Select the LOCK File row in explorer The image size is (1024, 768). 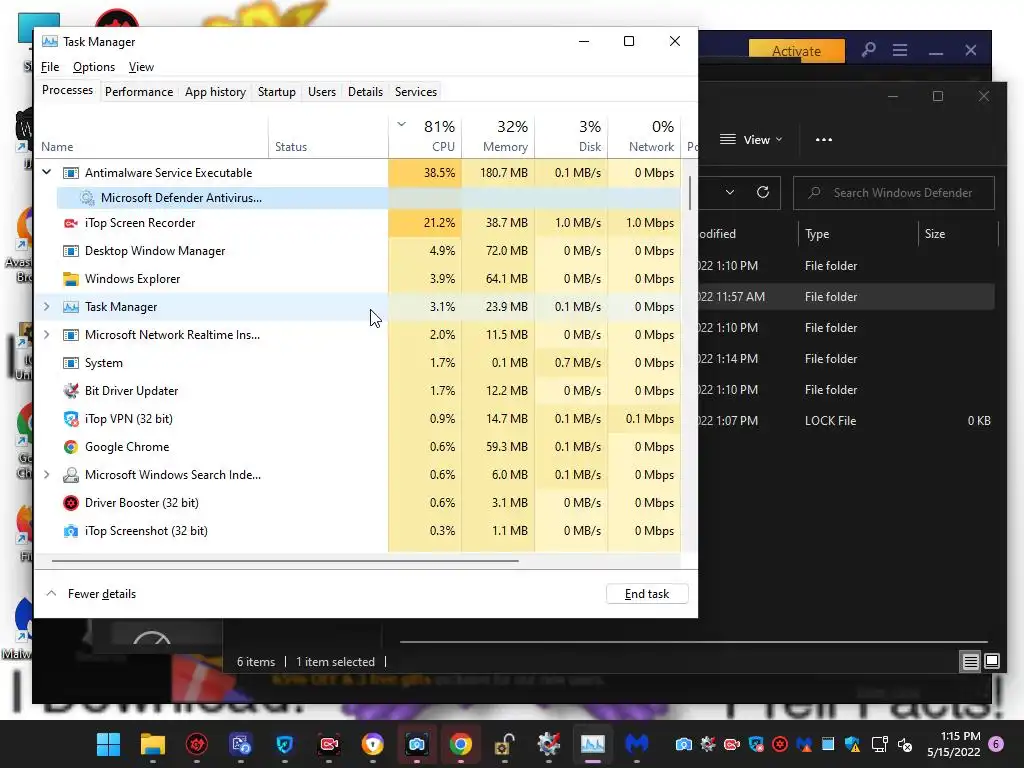846,421
